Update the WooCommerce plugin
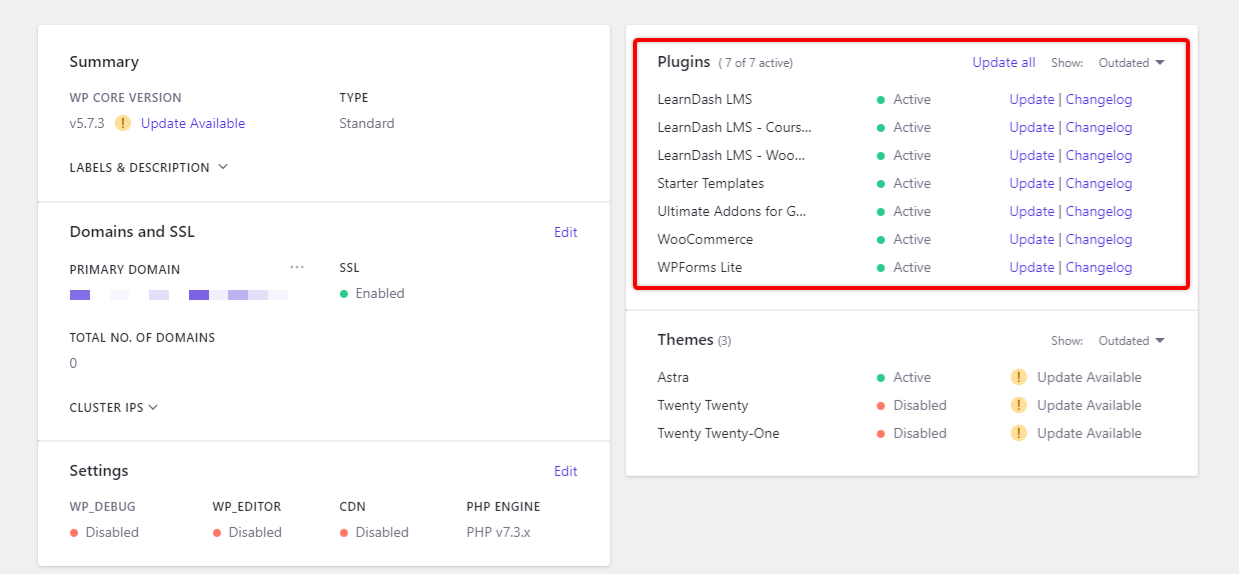The image size is (1239, 574). click(x=1032, y=239)
